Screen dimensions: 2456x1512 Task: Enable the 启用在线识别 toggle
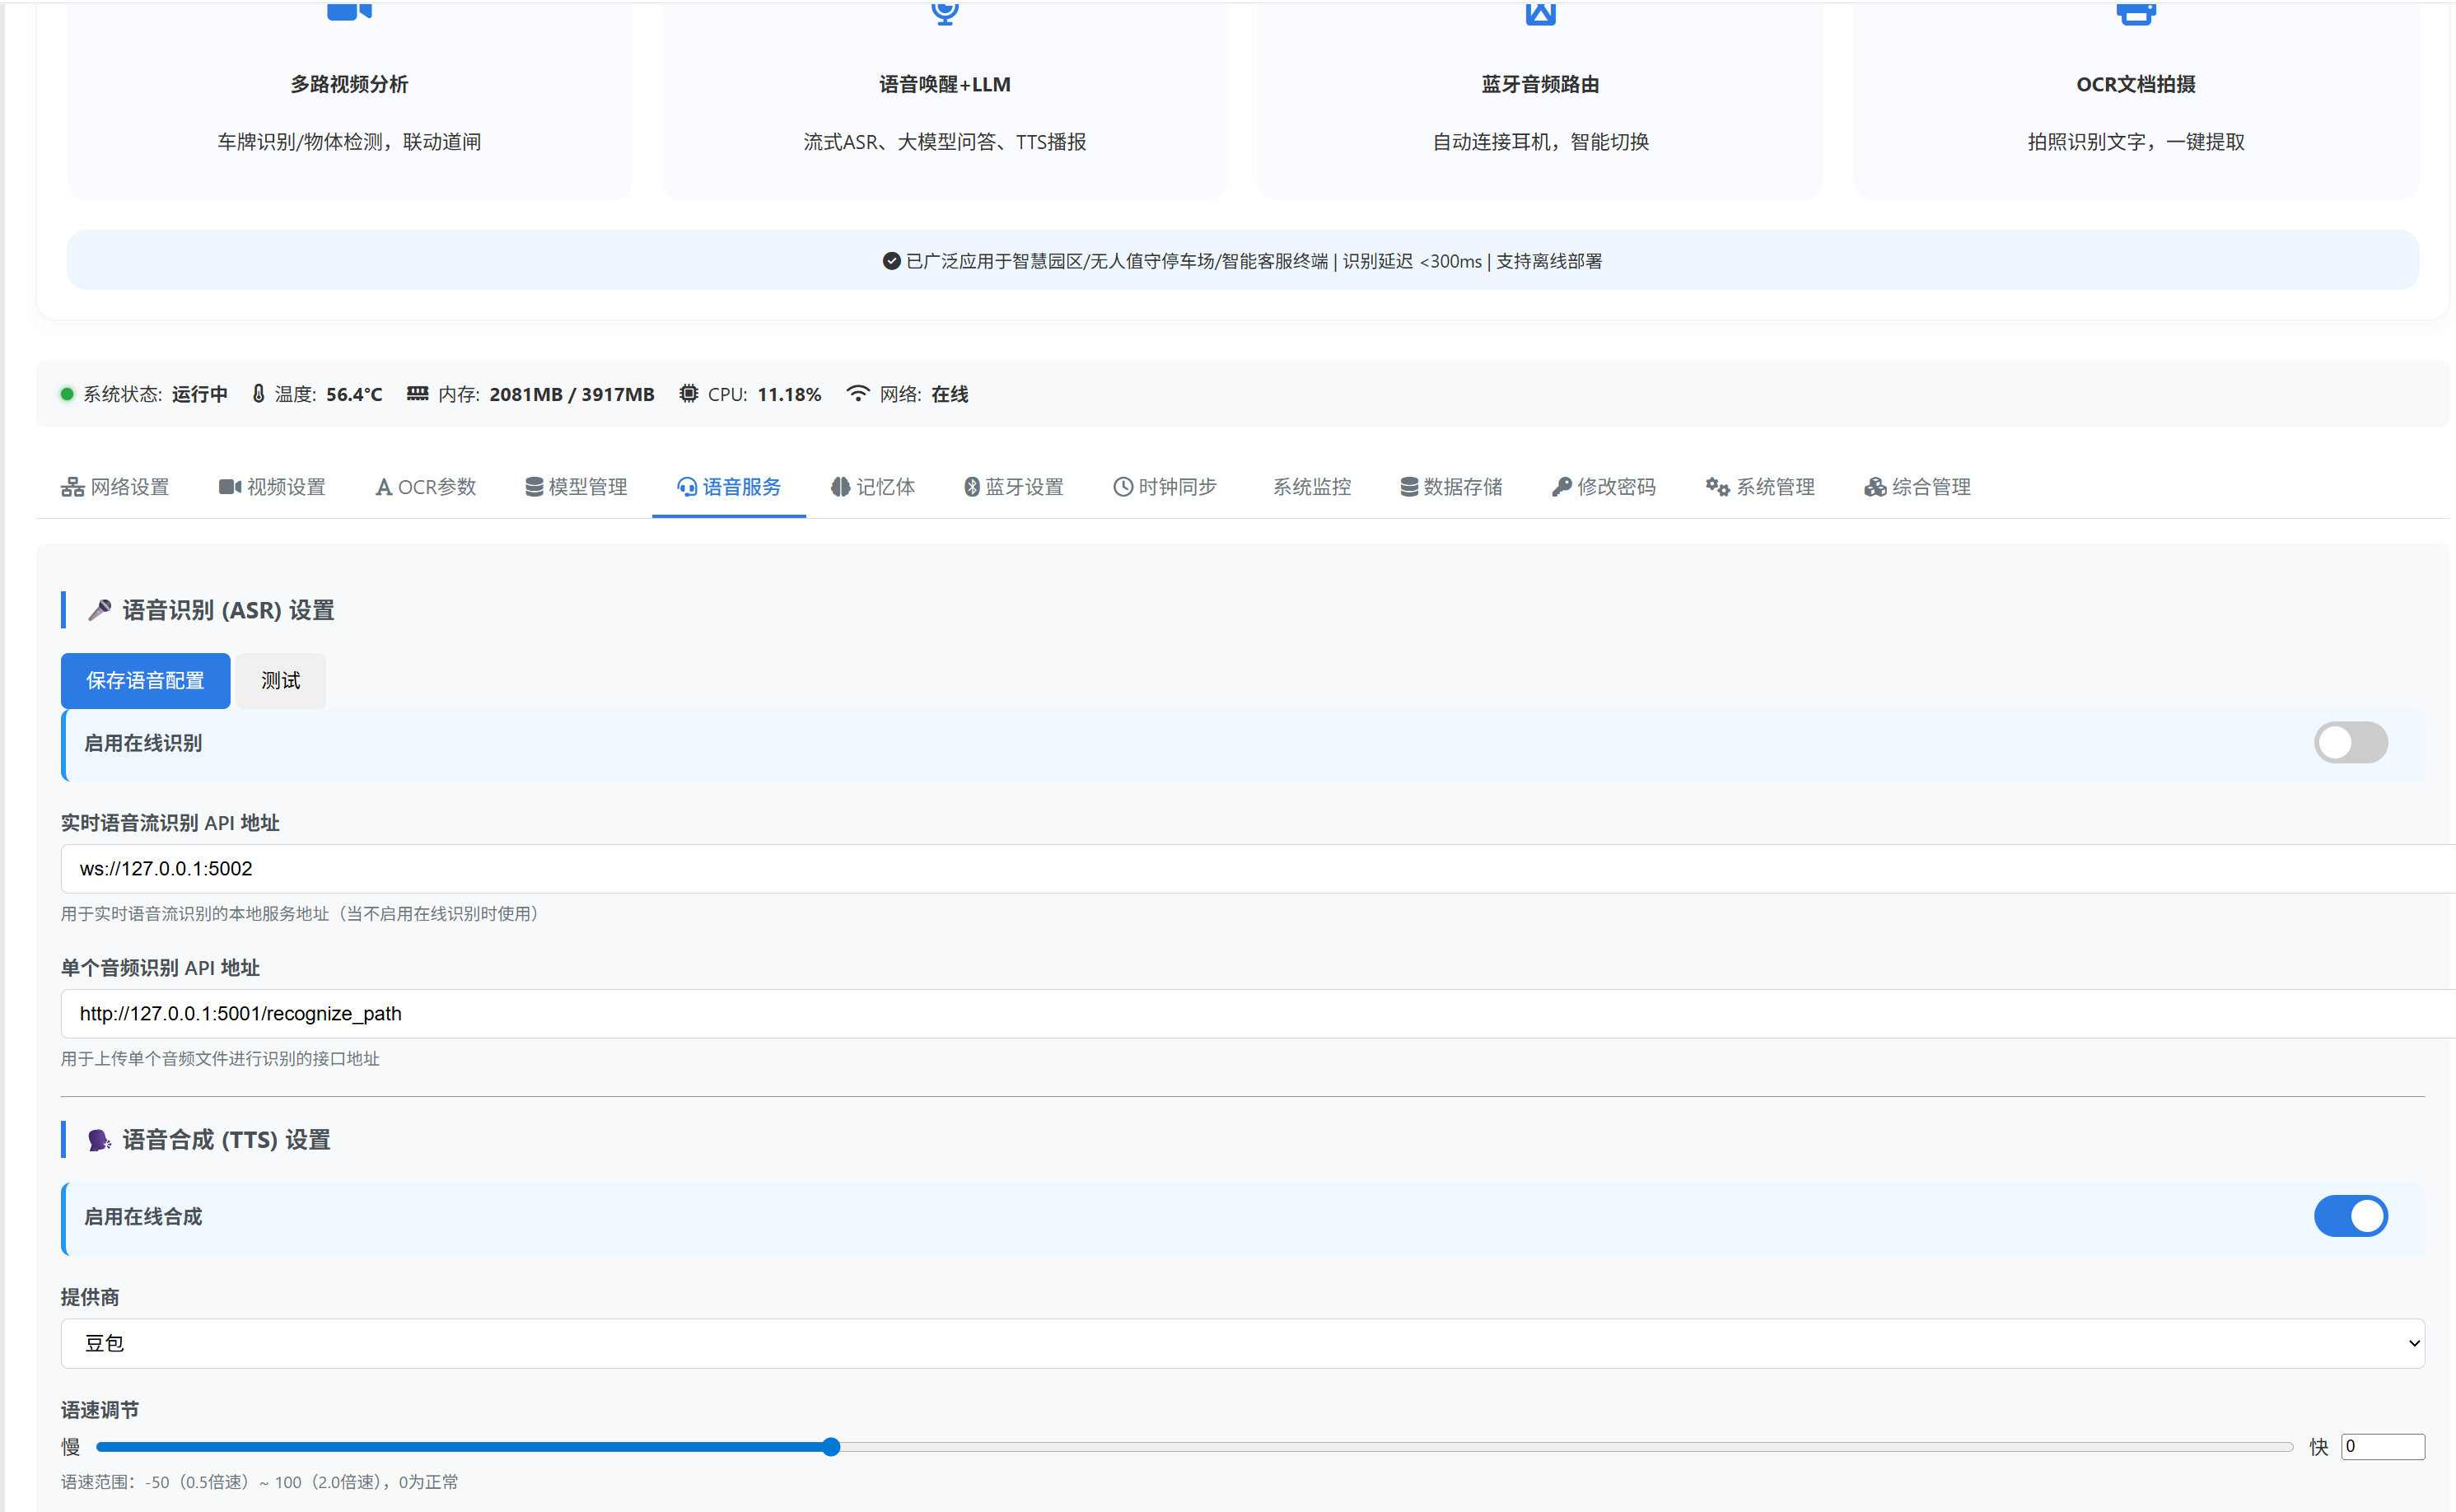(x=2350, y=743)
